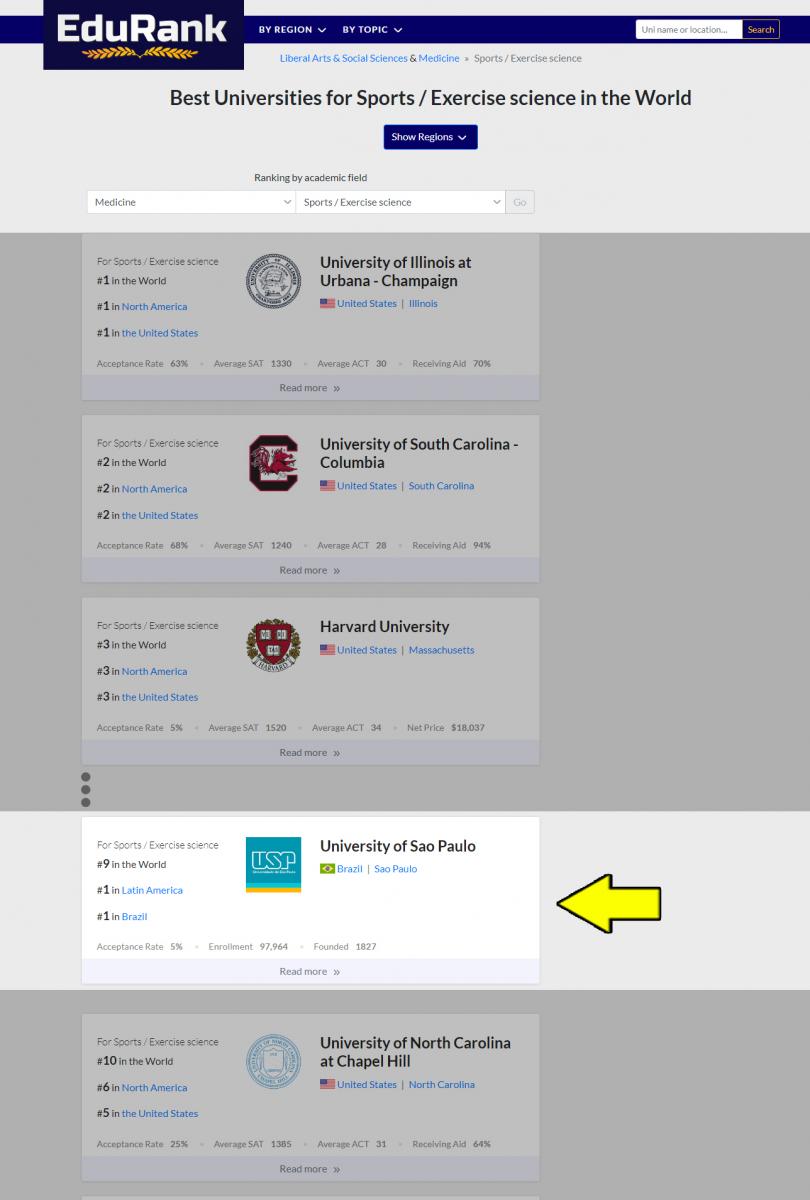Click the Latin America ranking link
Viewport: 810px width, 1200px height.
[152, 890]
